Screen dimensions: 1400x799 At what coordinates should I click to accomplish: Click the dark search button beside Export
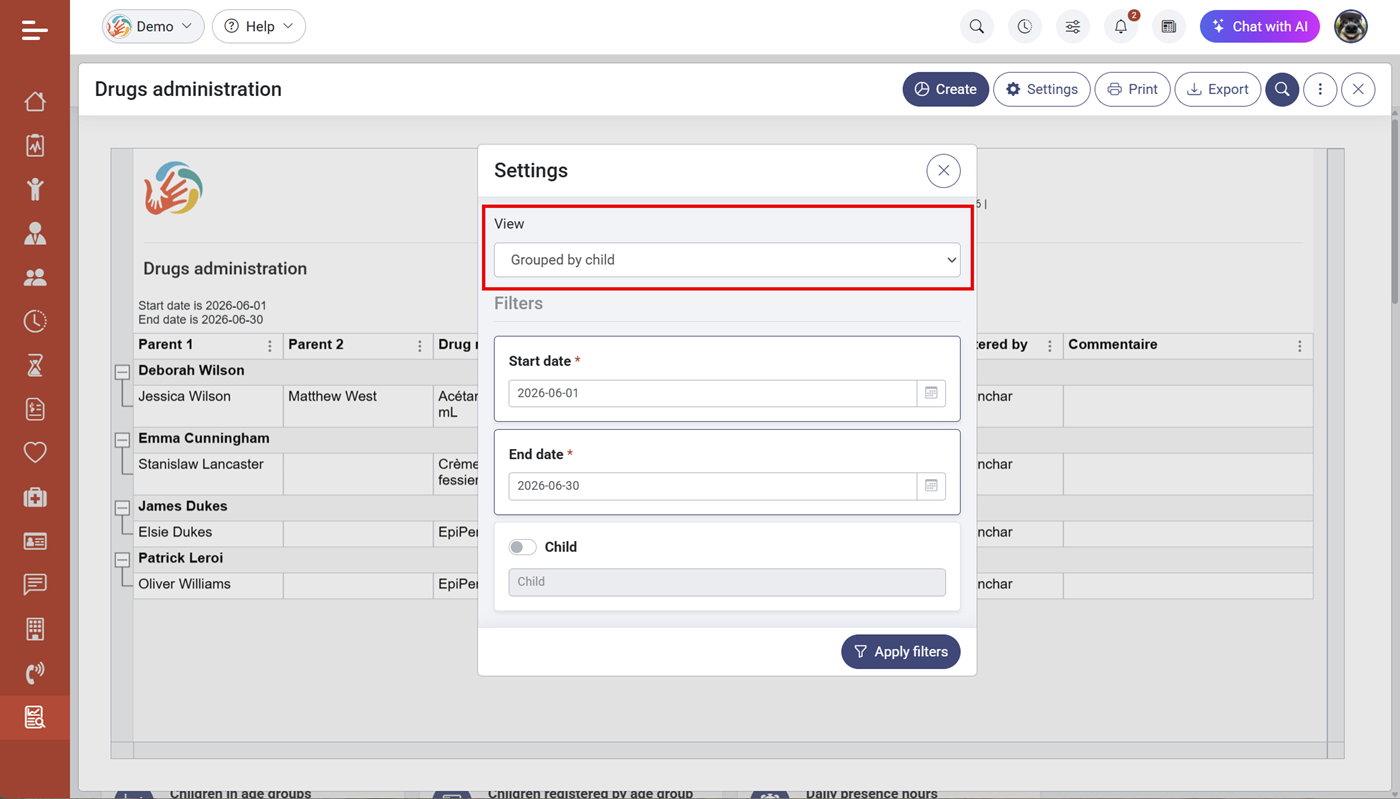pos(1282,89)
